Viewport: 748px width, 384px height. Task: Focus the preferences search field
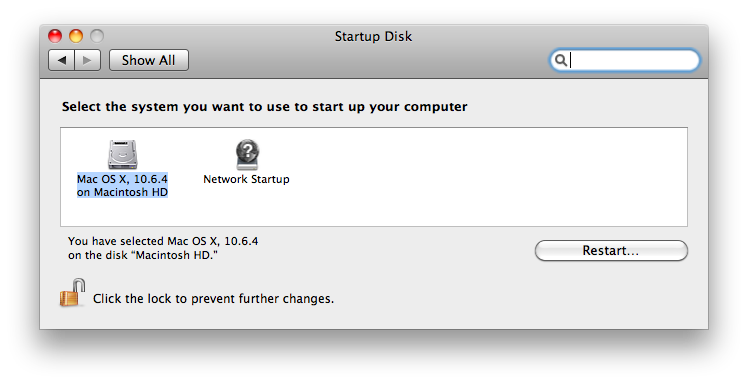pyautogui.click(x=625, y=60)
